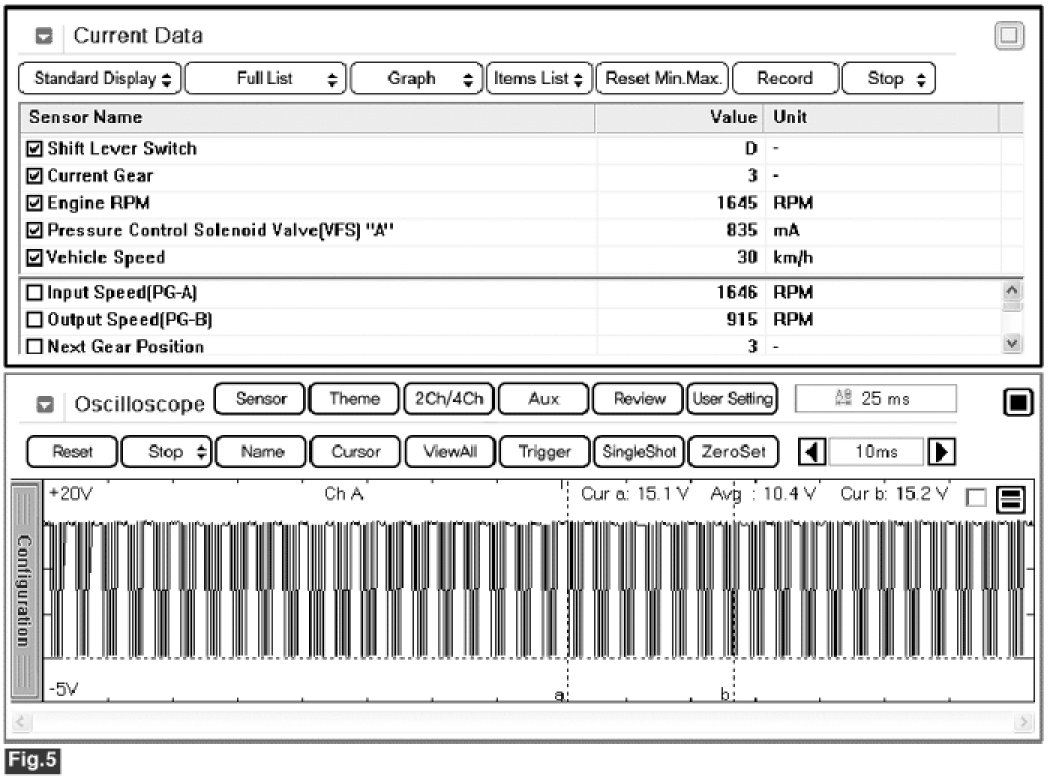Collapse the Current Data panel arrow icon
The width and height of the screenshot is (1050, 777).
(x=44, y=37)
